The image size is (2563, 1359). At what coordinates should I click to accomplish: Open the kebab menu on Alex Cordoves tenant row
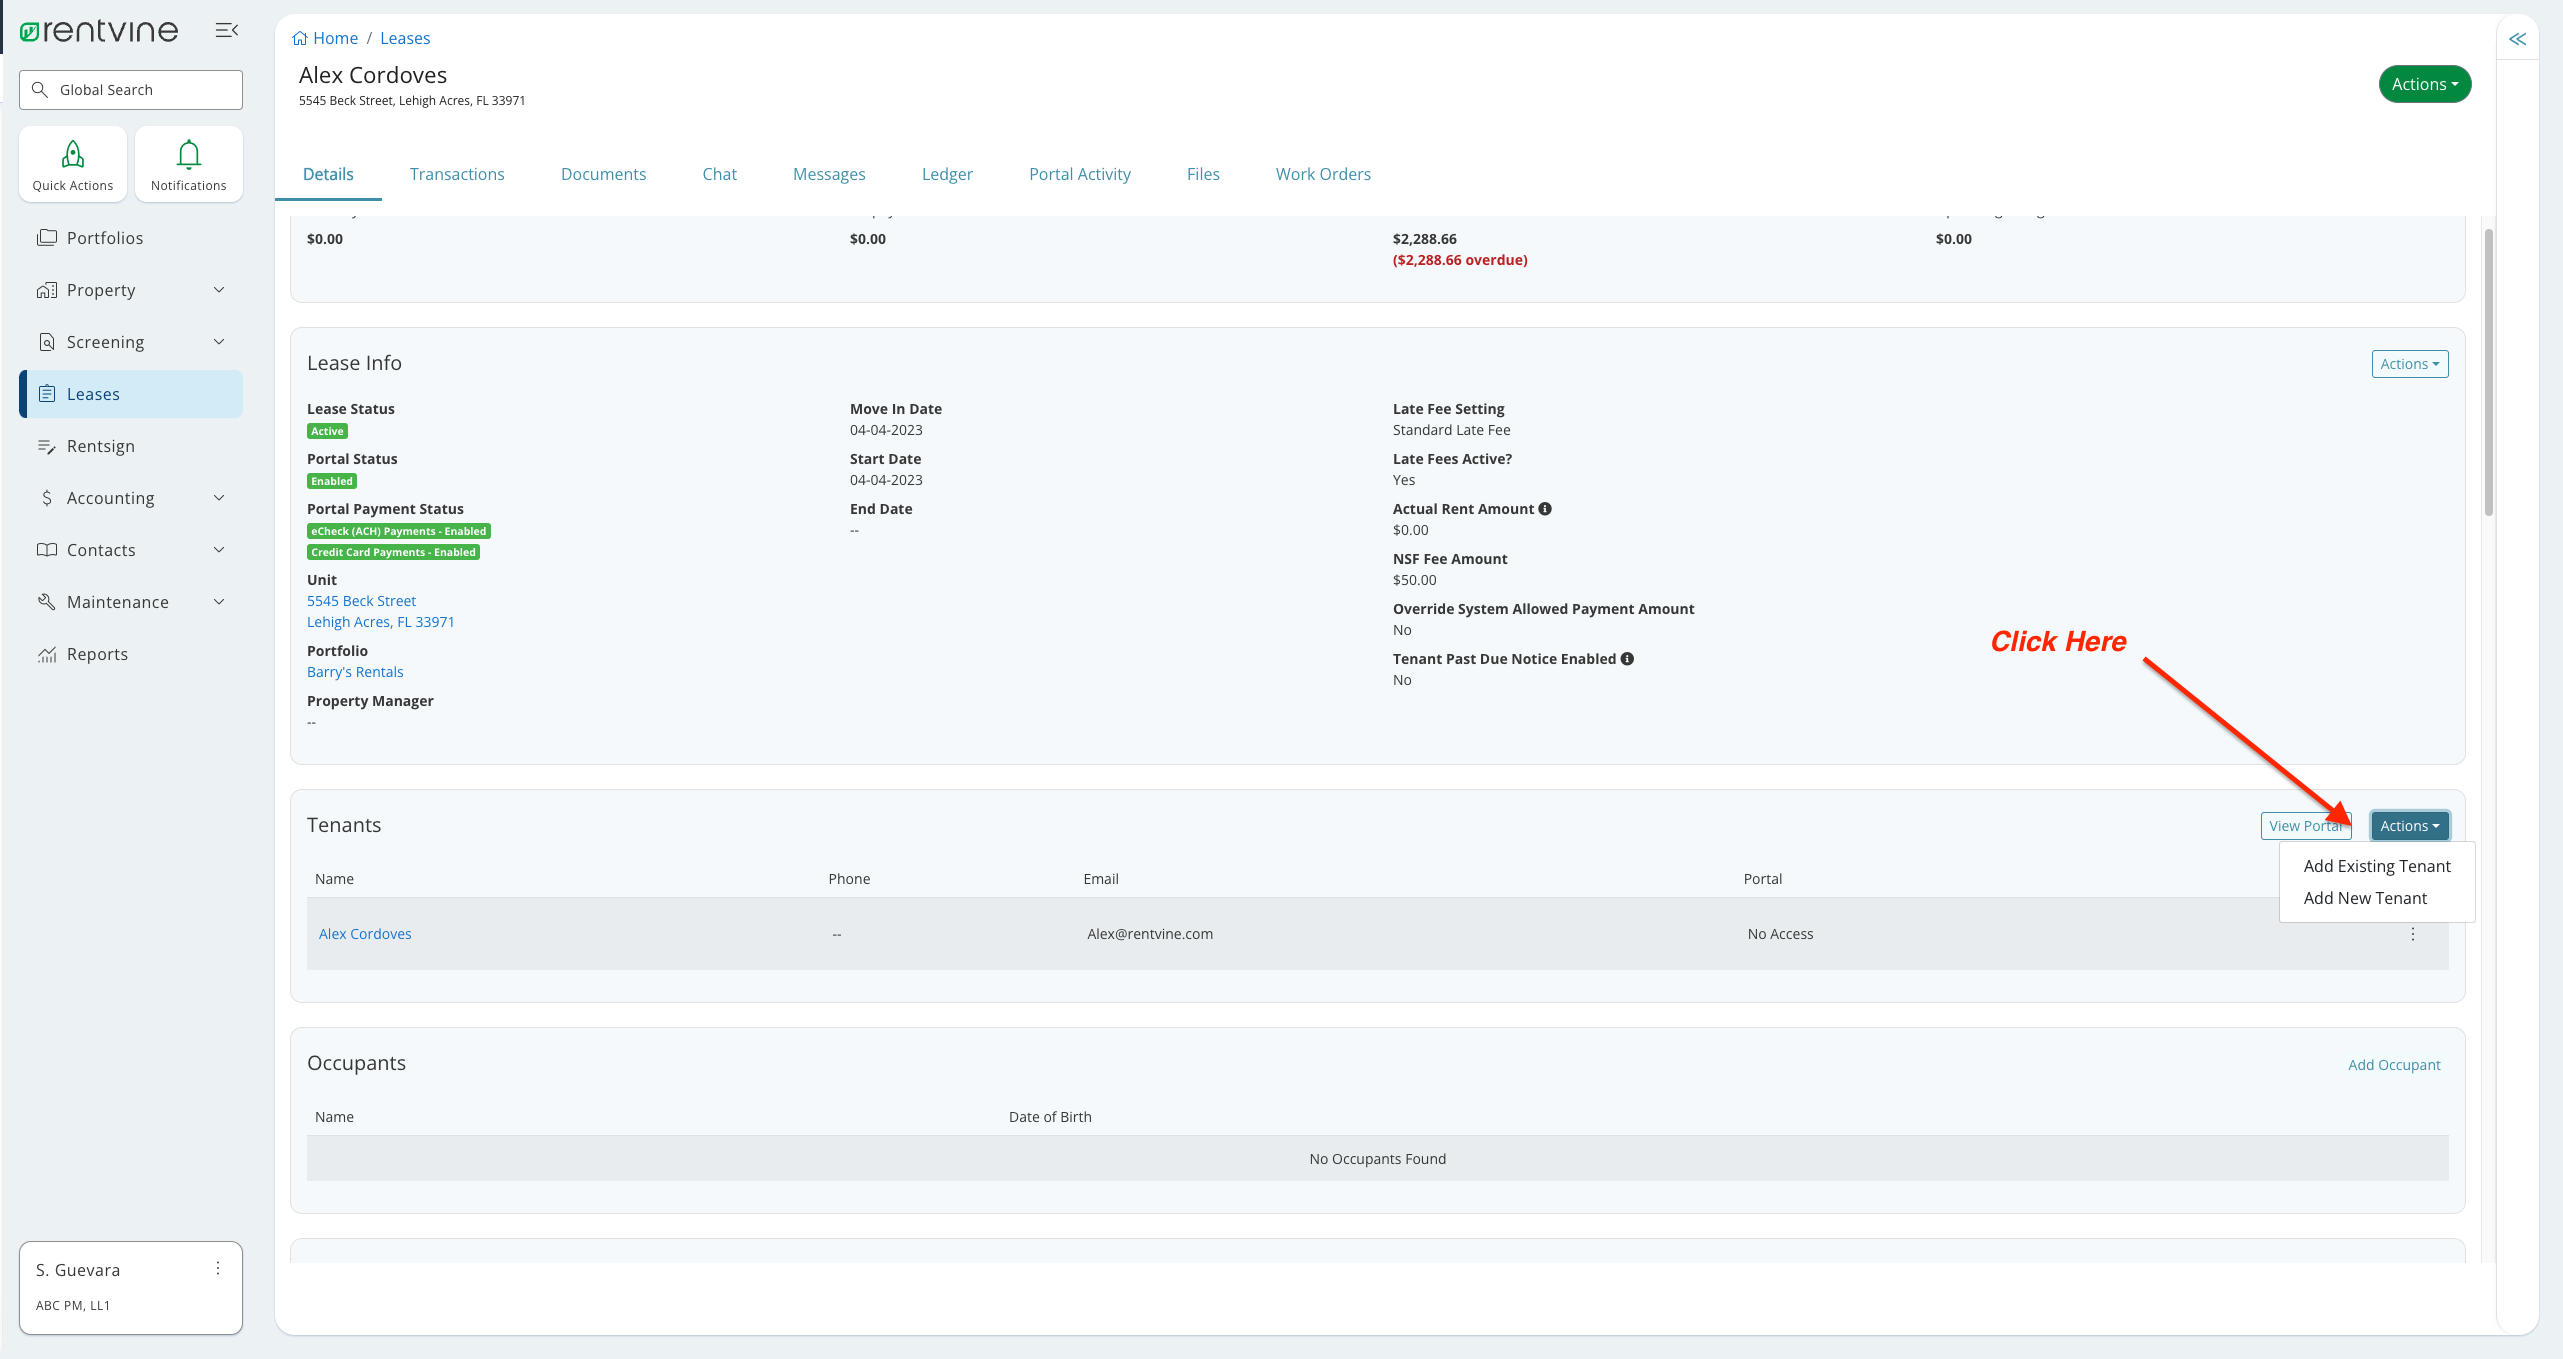[2412, 933]
